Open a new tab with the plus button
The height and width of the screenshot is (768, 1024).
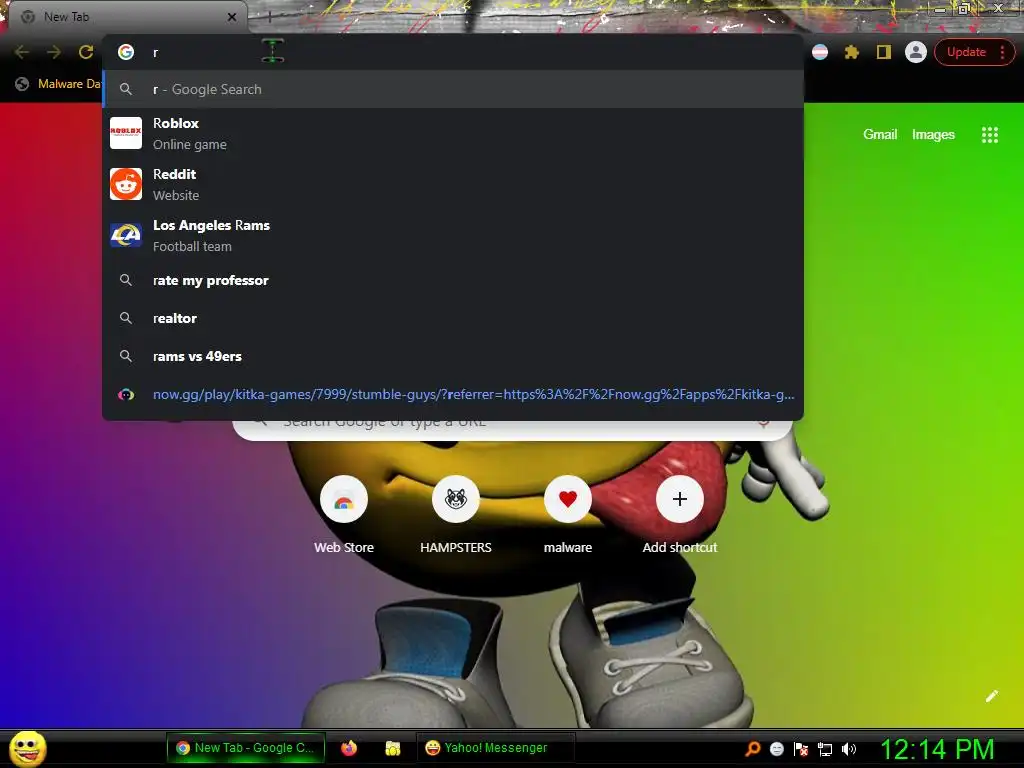click(269, 17)
